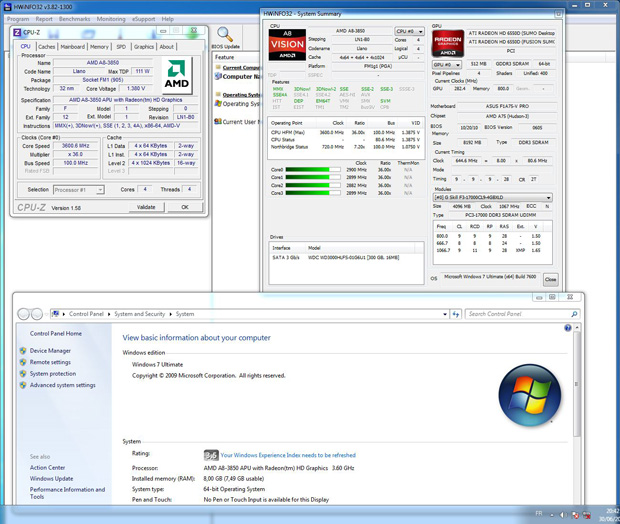Select the CPU tab in CPU-Z
The height and width of the screenshot is (524, 620).
tap(25, 46)
